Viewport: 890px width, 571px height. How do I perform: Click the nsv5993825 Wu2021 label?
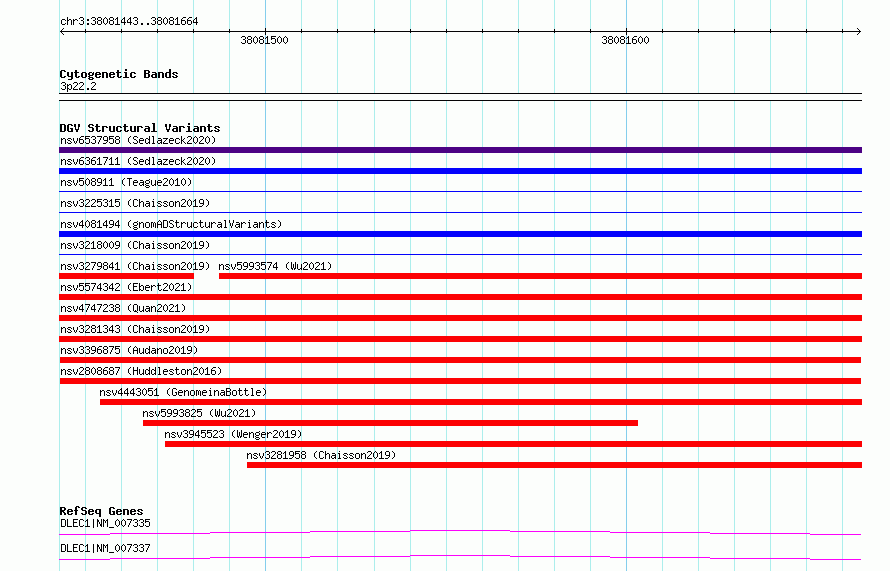(199, 413)
